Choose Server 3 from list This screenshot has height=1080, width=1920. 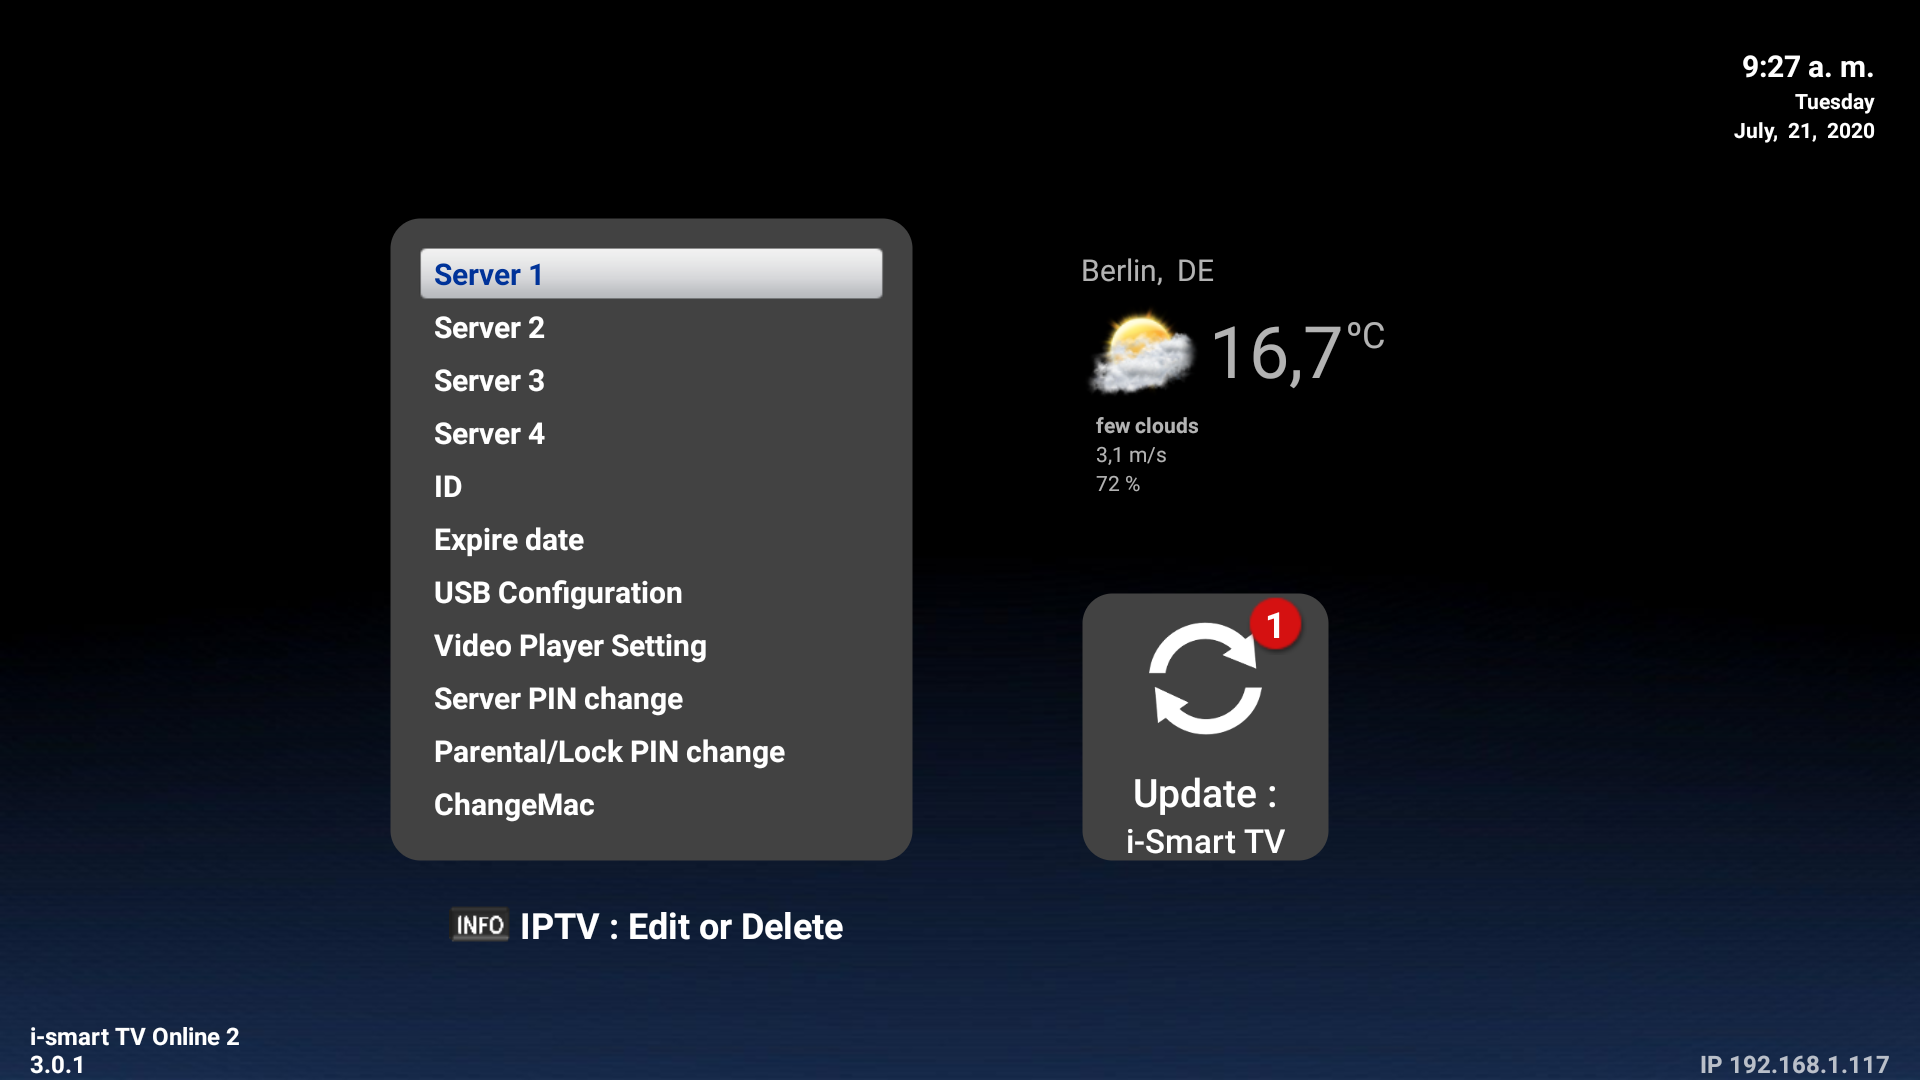pyautogui.click(x=489, y=381)
